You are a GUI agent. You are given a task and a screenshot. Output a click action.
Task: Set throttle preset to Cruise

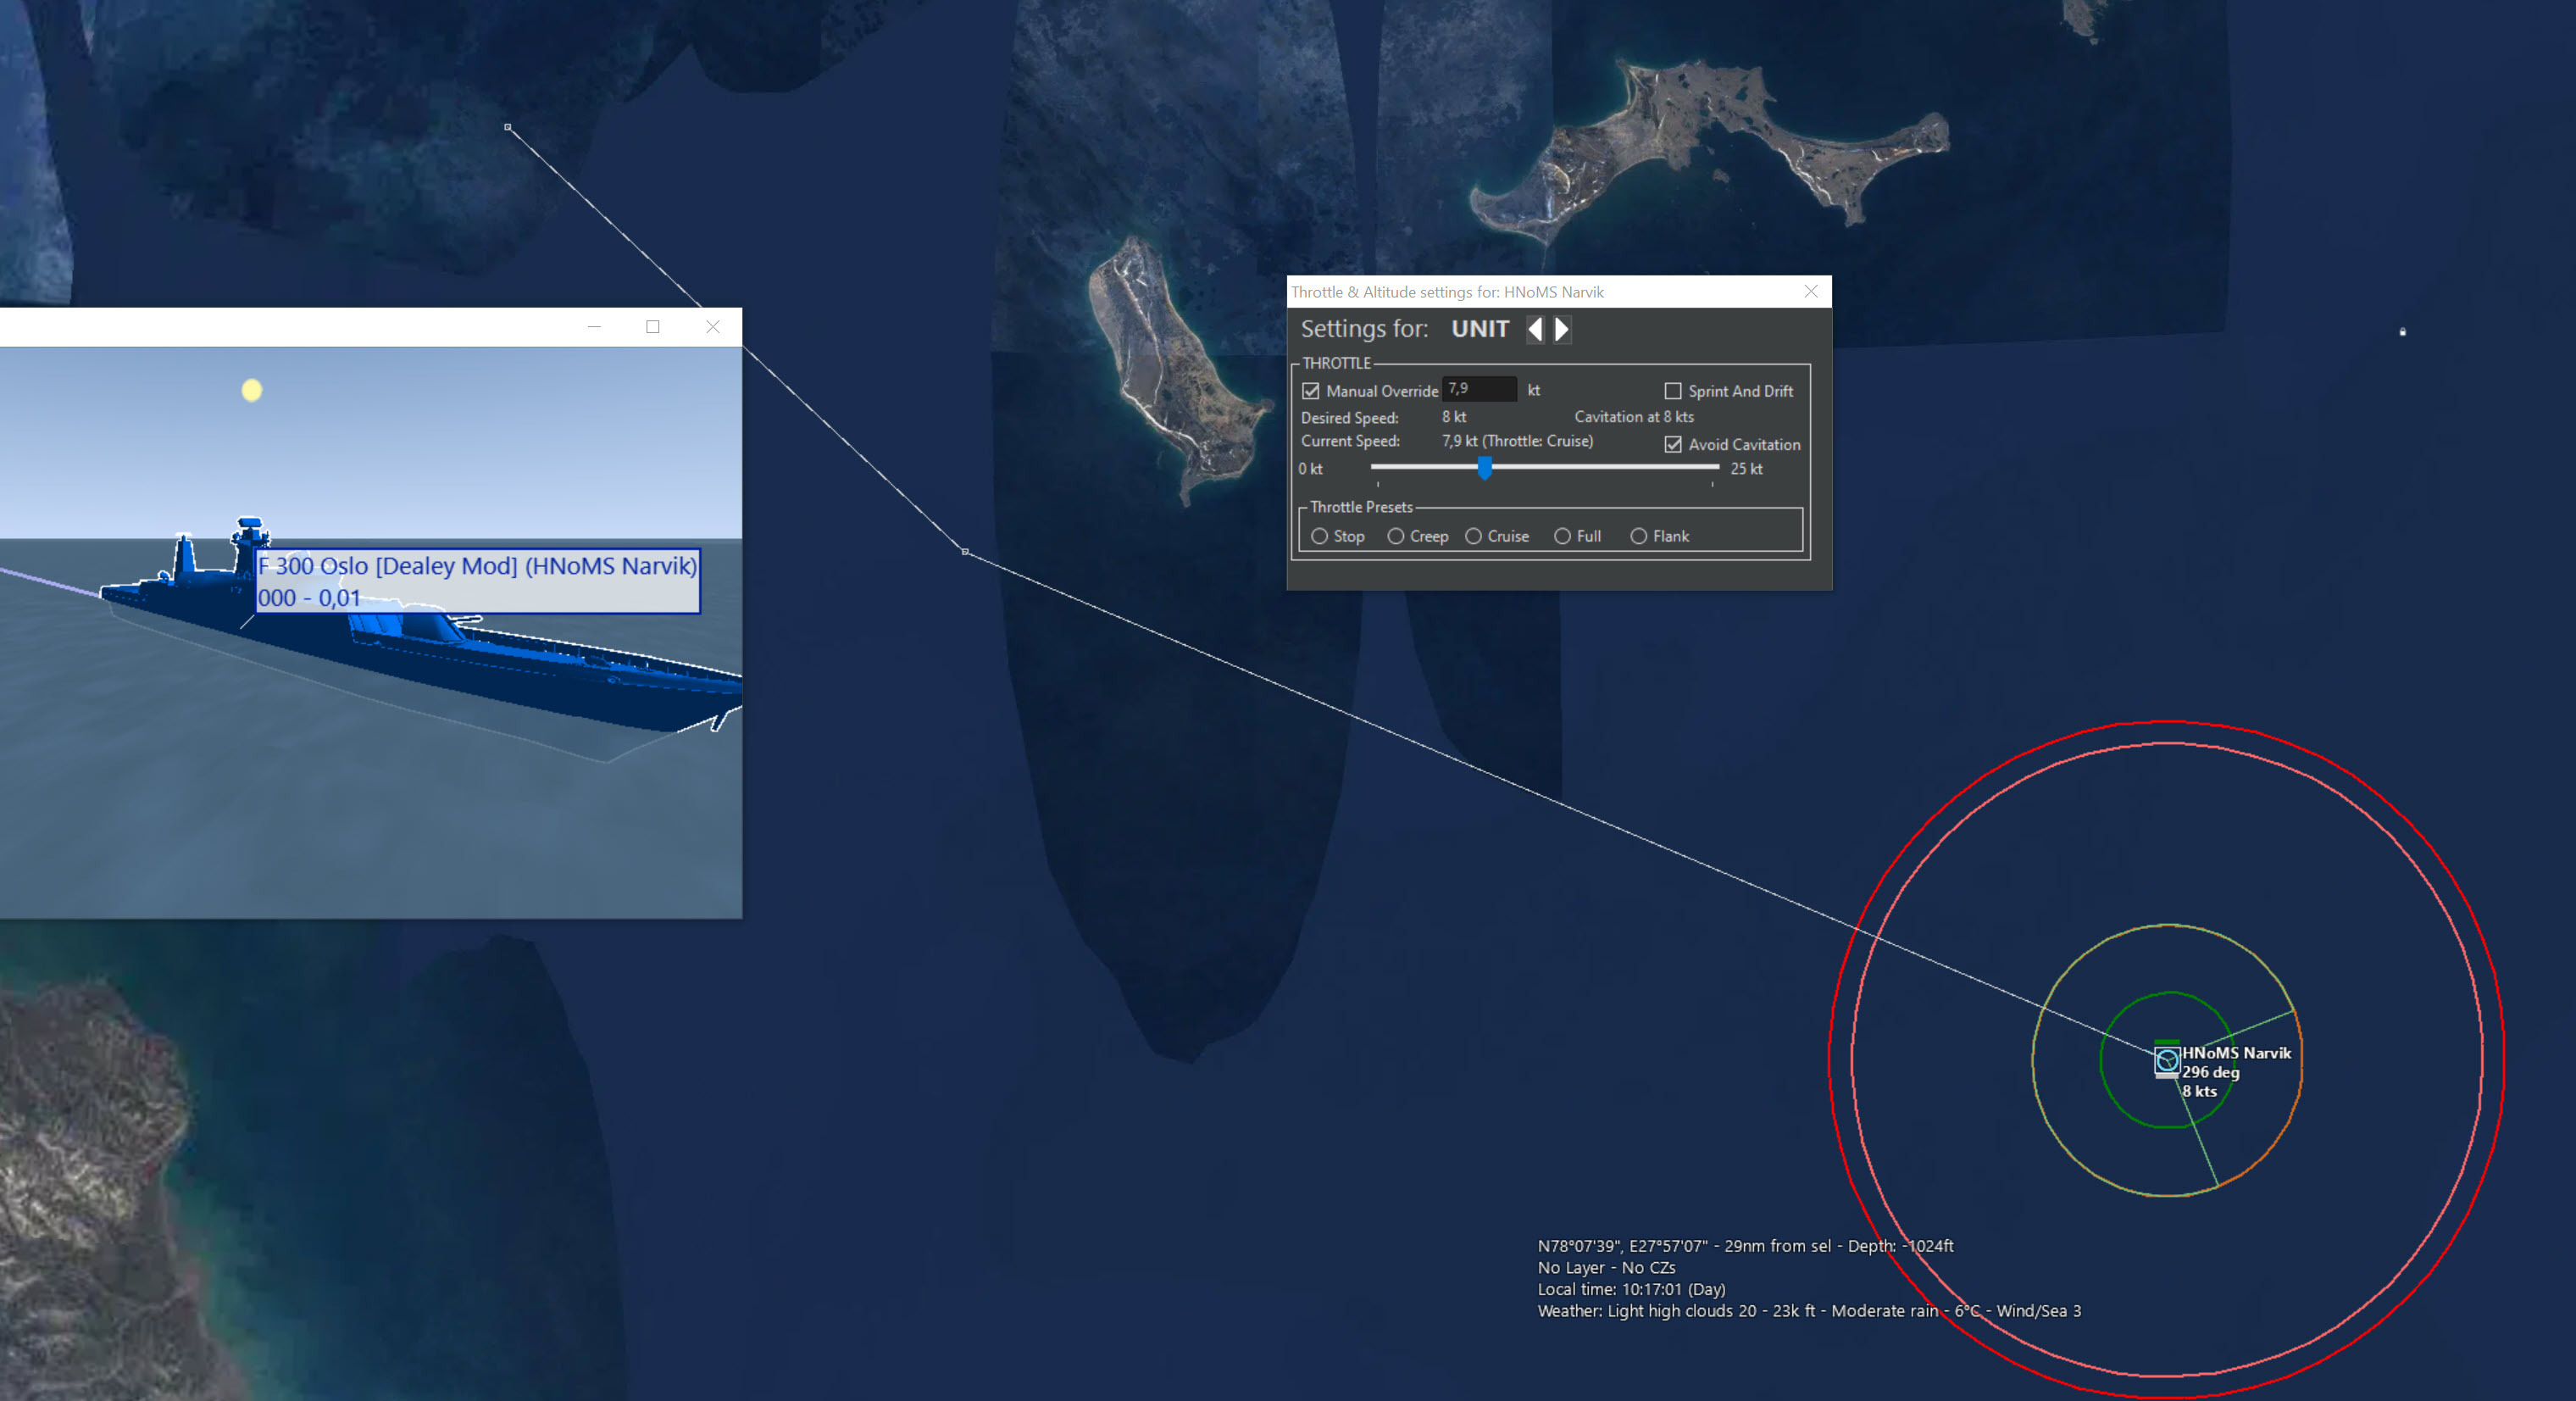point(1473,536)
